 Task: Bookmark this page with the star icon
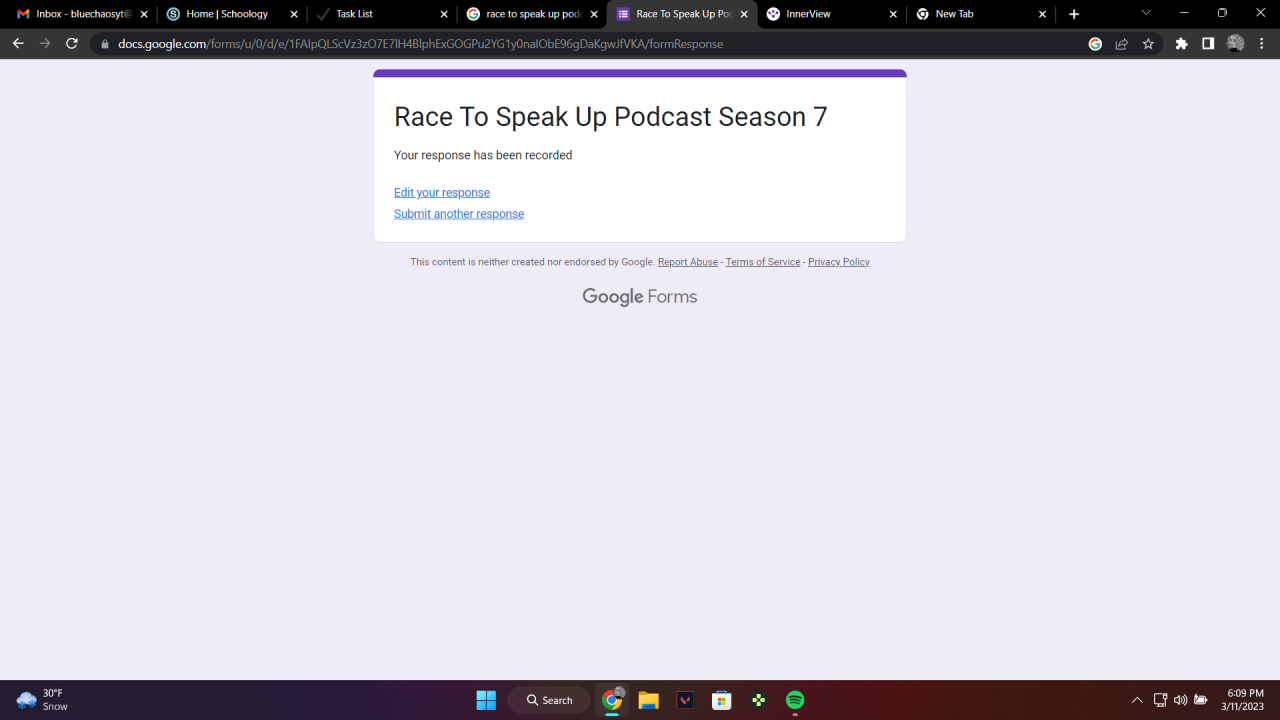1148,44
